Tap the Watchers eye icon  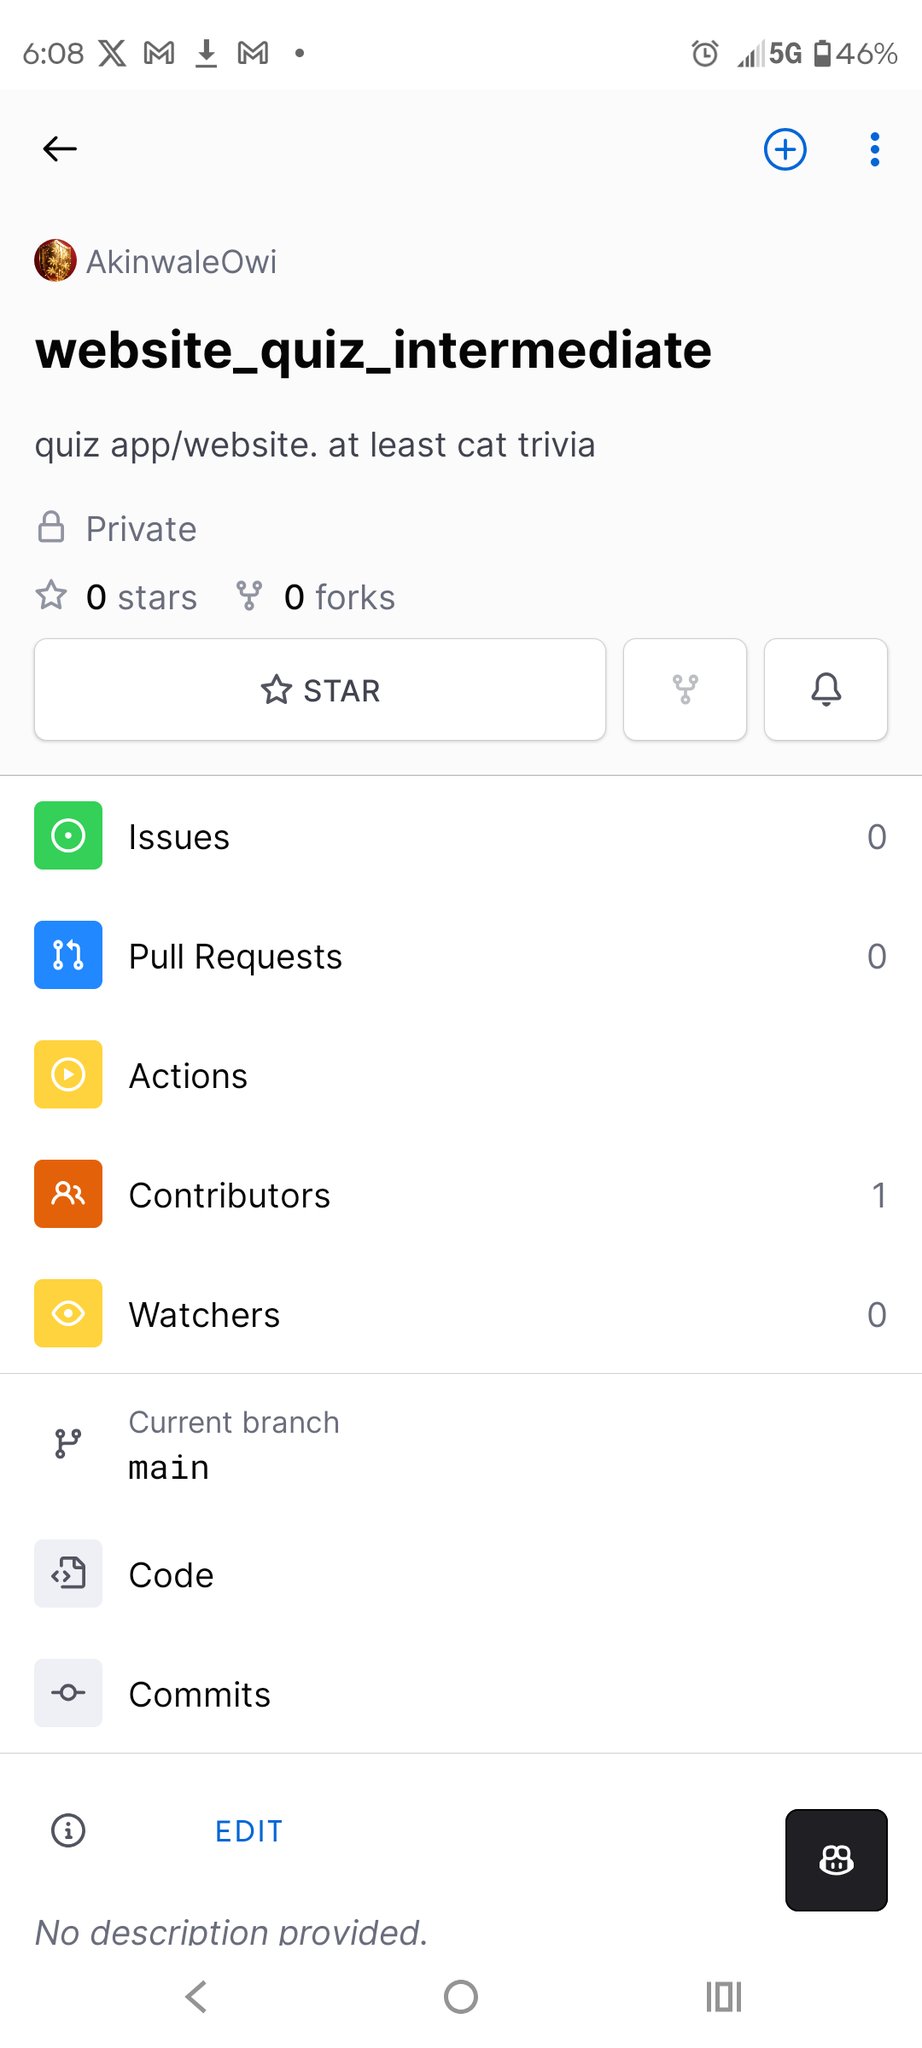point(68,1313)
